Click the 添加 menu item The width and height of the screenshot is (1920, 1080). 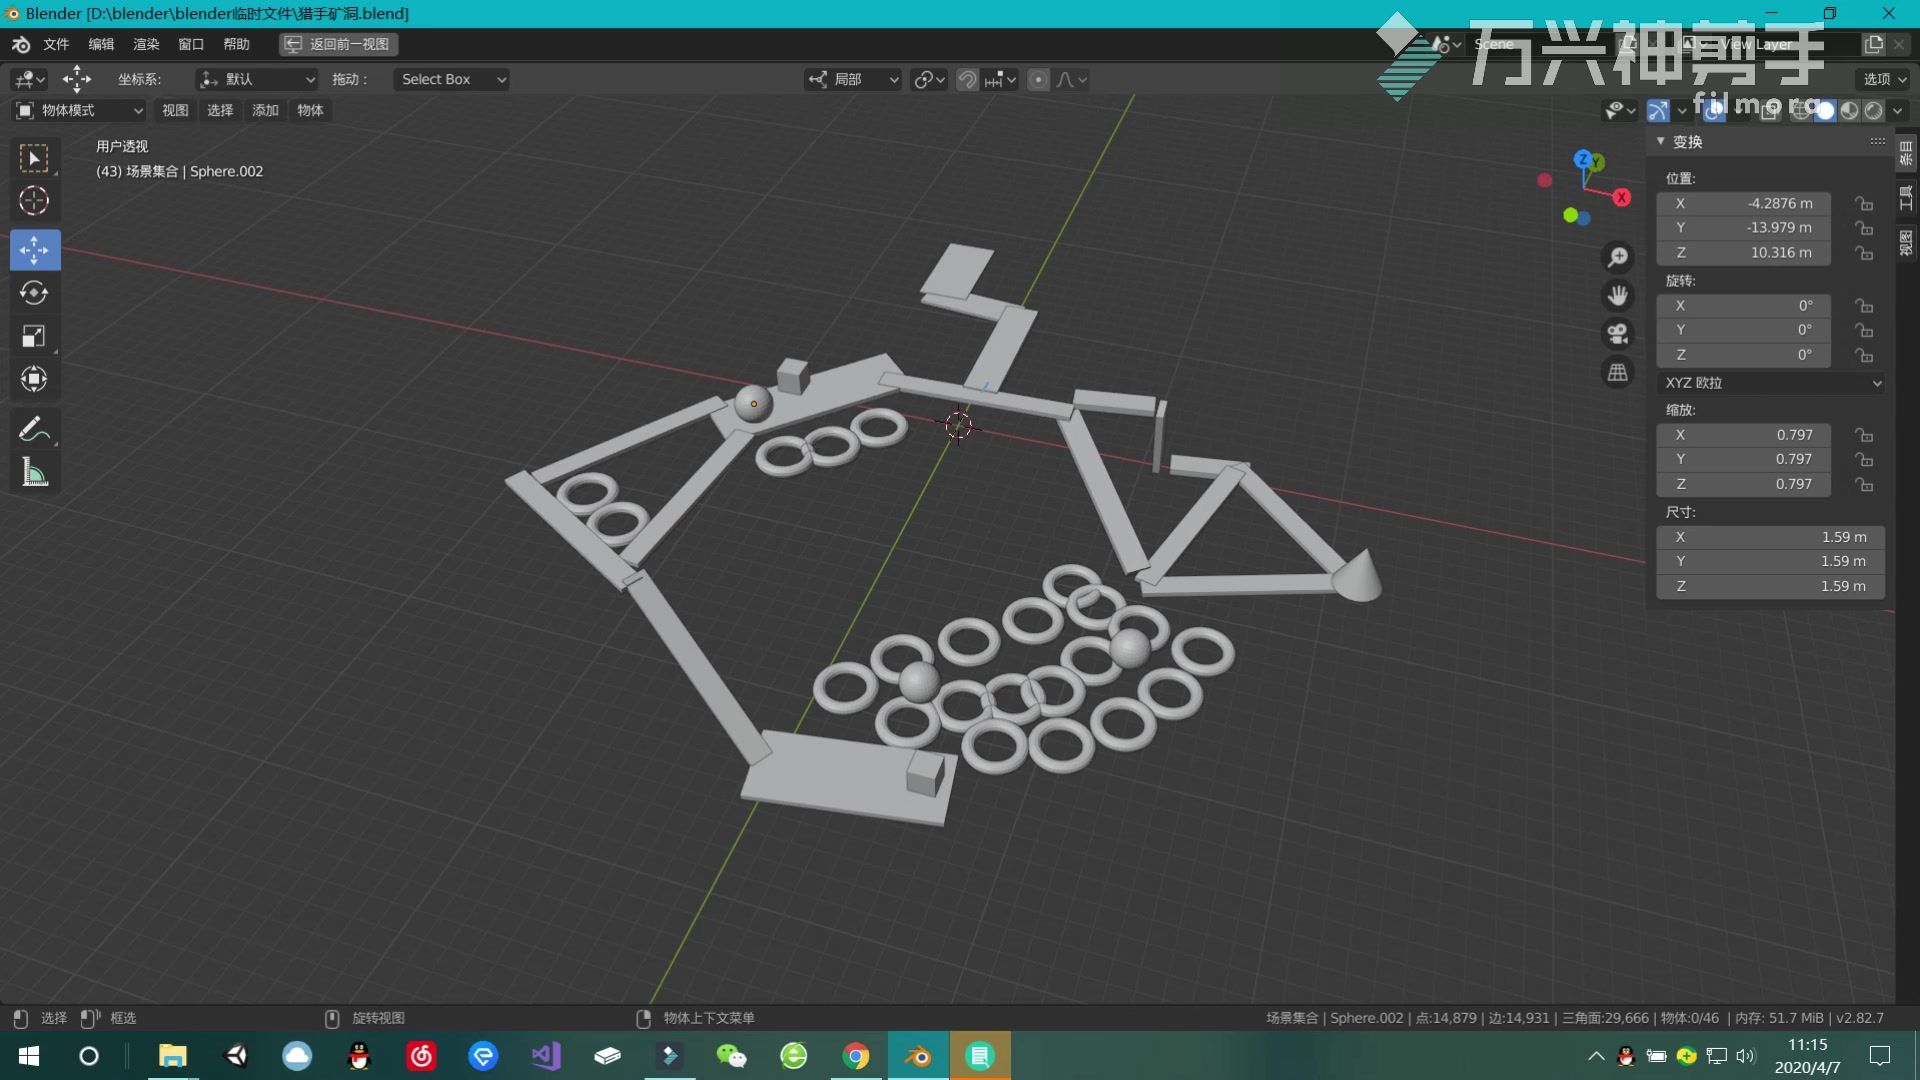(x=264, y=109)
